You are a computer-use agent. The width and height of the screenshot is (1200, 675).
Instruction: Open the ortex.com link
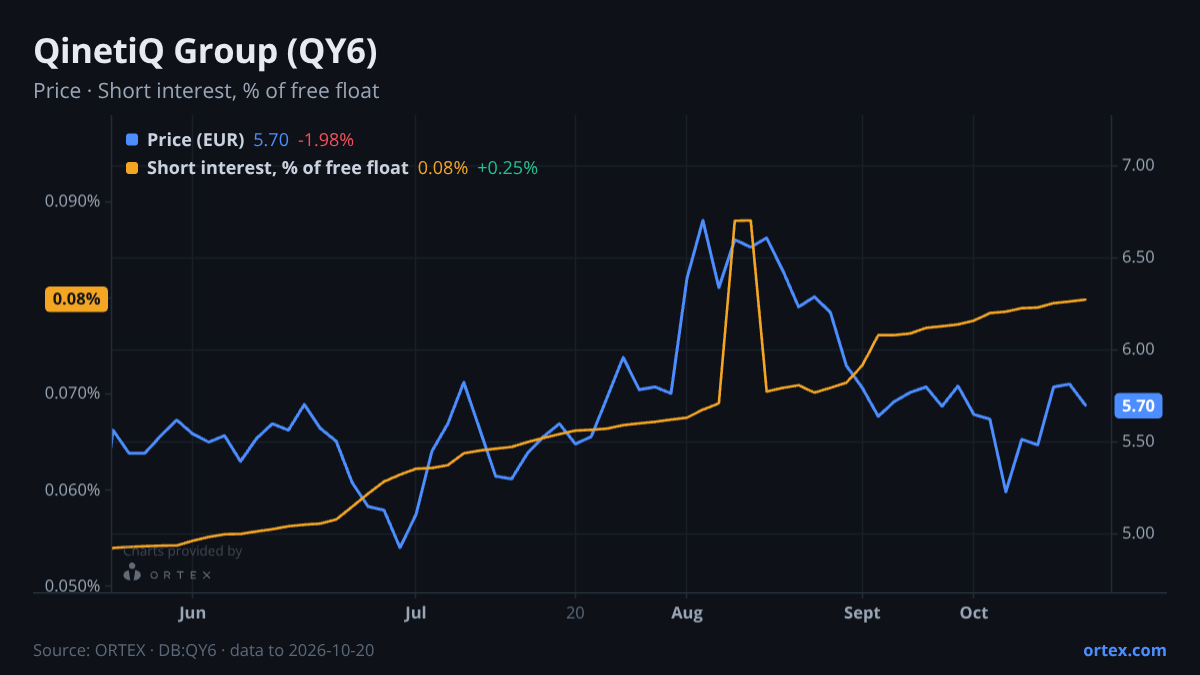tap(1125, 650)
